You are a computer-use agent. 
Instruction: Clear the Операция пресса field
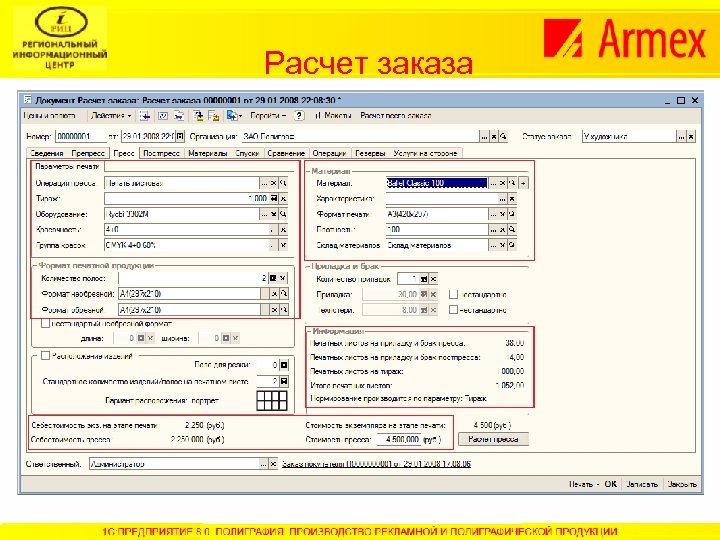click(x=274, y=183)
